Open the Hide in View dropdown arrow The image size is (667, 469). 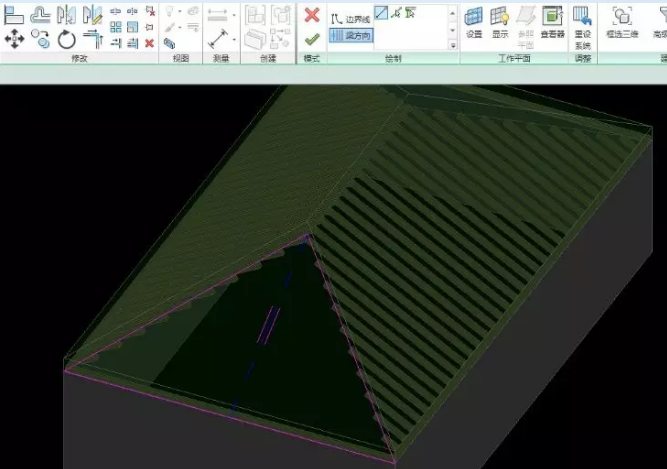[x=180, y=11]
